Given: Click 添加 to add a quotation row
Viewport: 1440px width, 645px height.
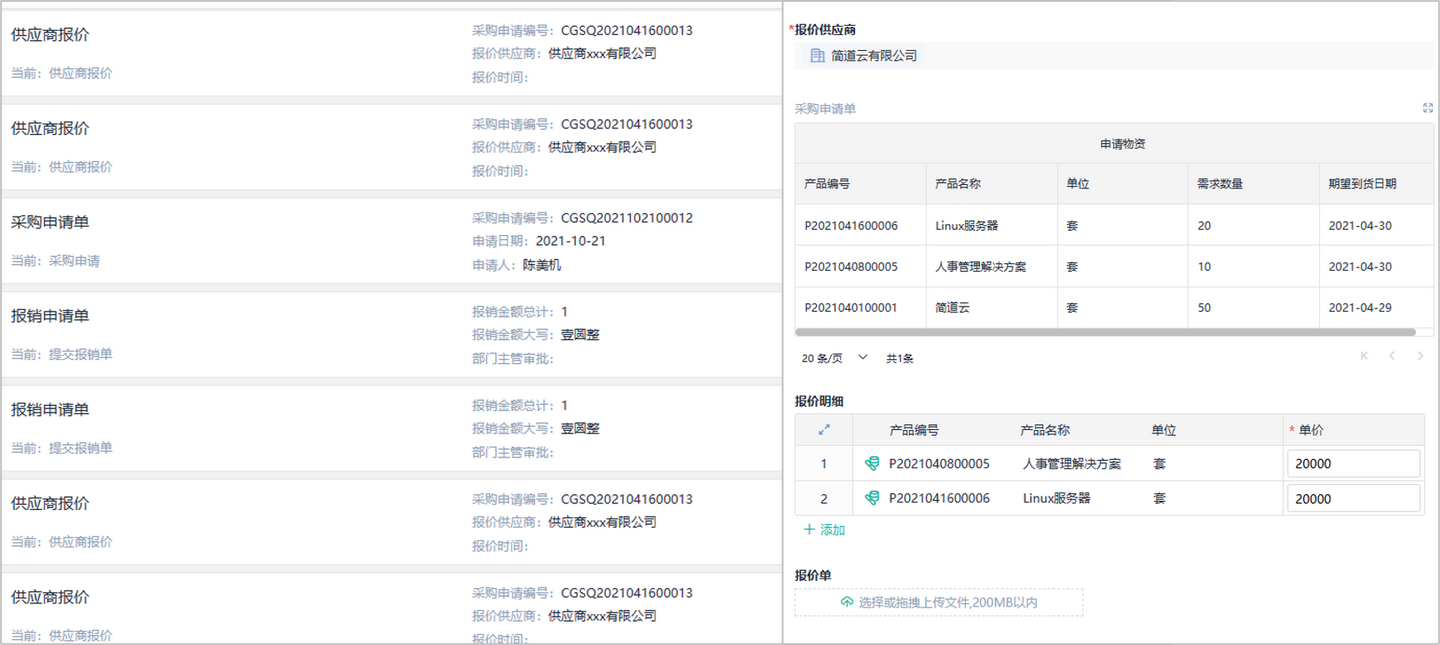Looking at the screenshot, I should coord(830,529).
